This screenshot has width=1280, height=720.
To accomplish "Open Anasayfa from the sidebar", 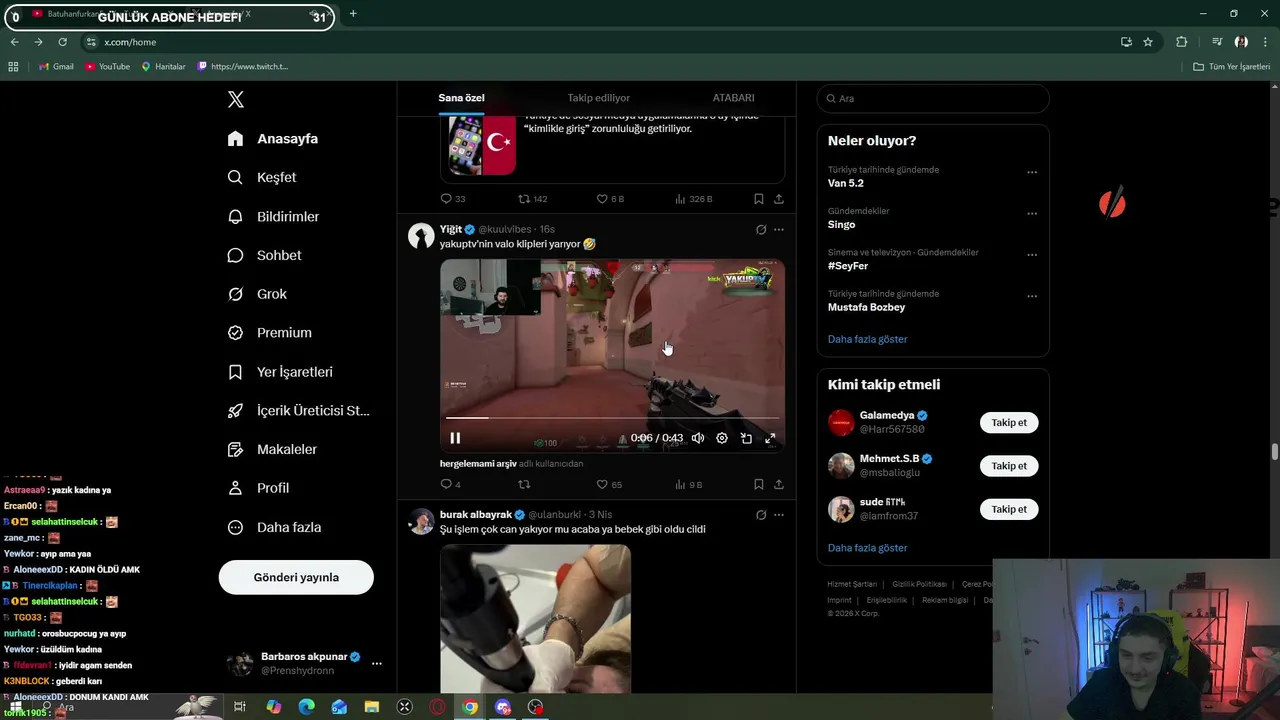I will coord(272,139).
